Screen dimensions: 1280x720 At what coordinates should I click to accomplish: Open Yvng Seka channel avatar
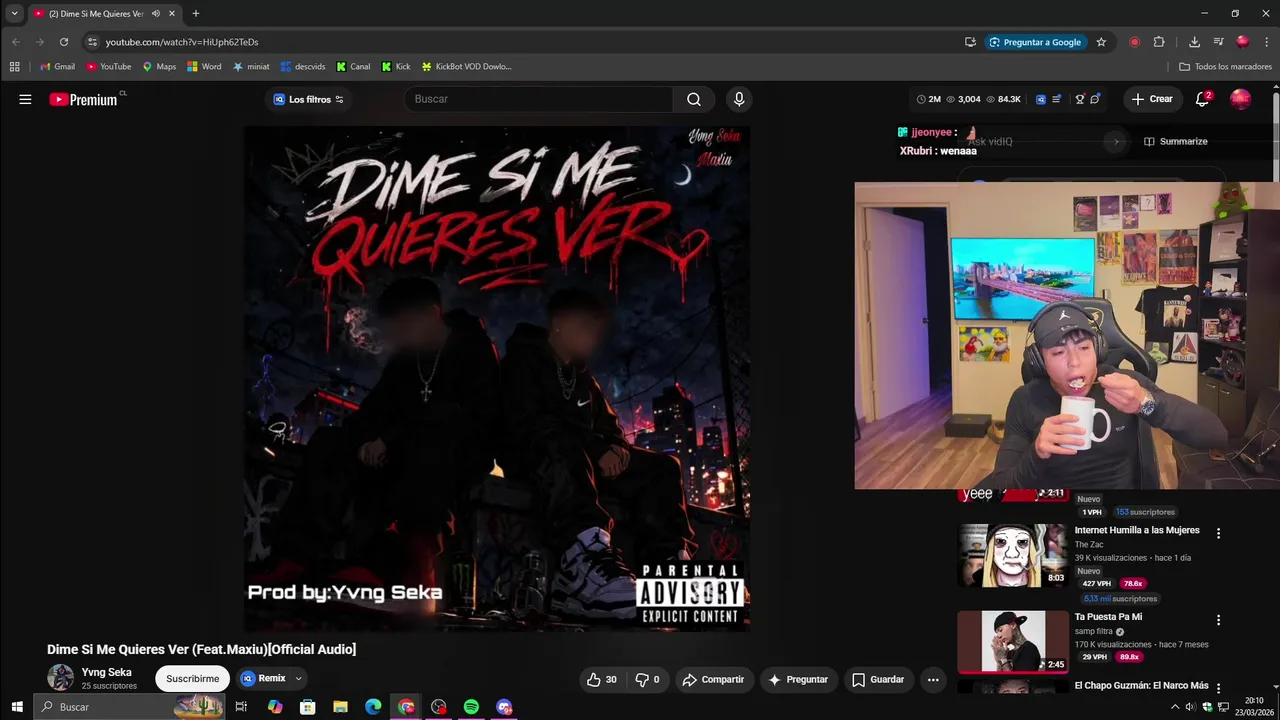click(x=60, y=677)
